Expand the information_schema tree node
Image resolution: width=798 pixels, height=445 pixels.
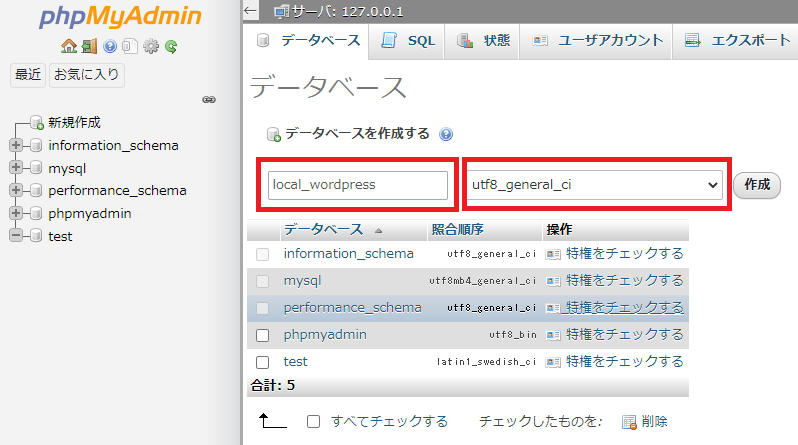pyautogui.click(x=15, y=145)
